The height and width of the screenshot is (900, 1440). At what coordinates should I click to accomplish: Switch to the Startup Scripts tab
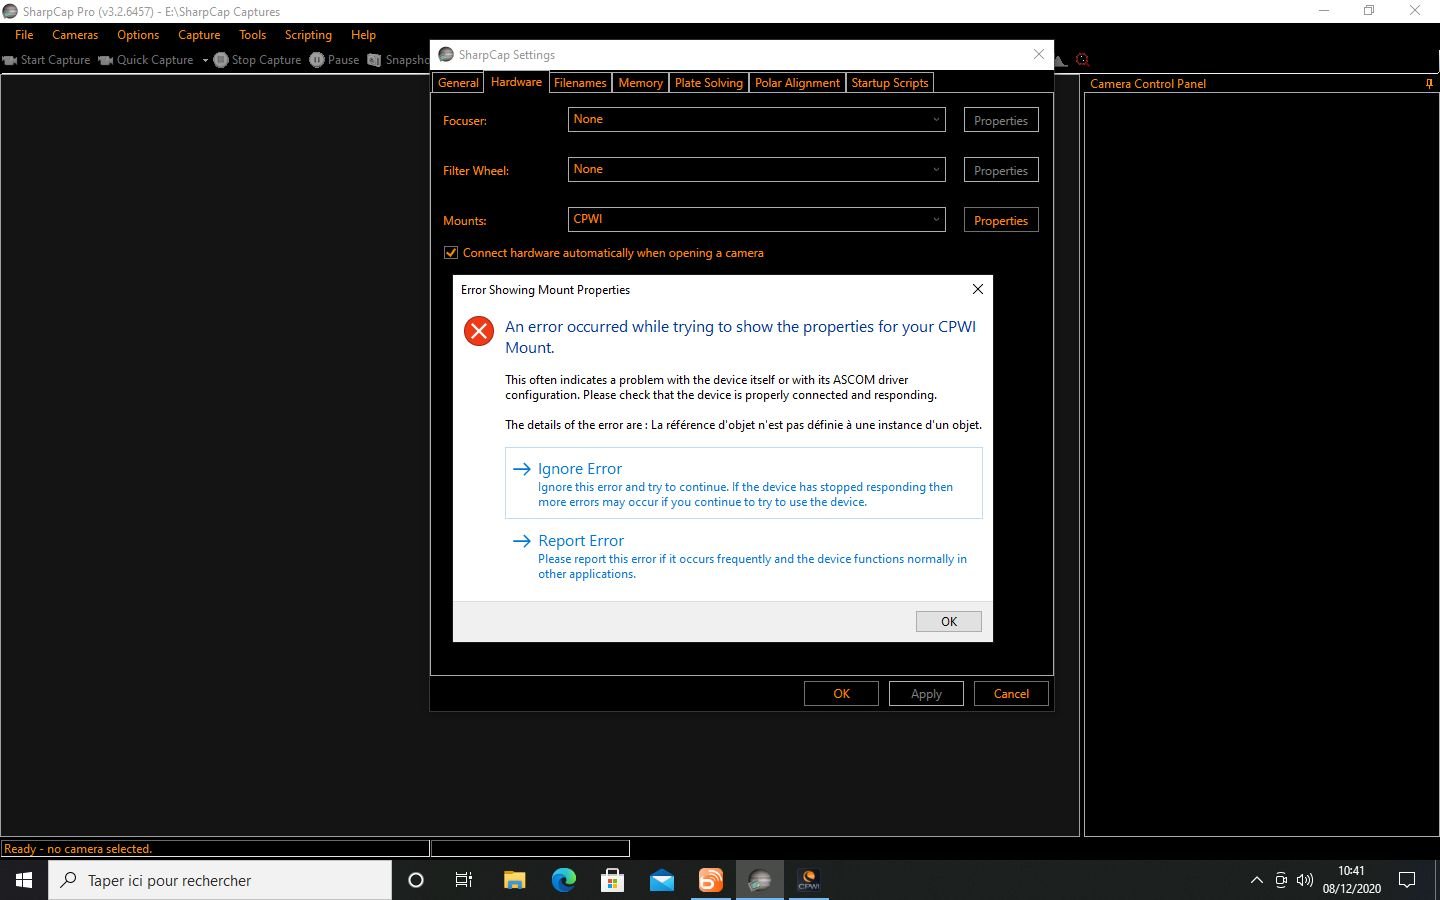pos(890,83)
